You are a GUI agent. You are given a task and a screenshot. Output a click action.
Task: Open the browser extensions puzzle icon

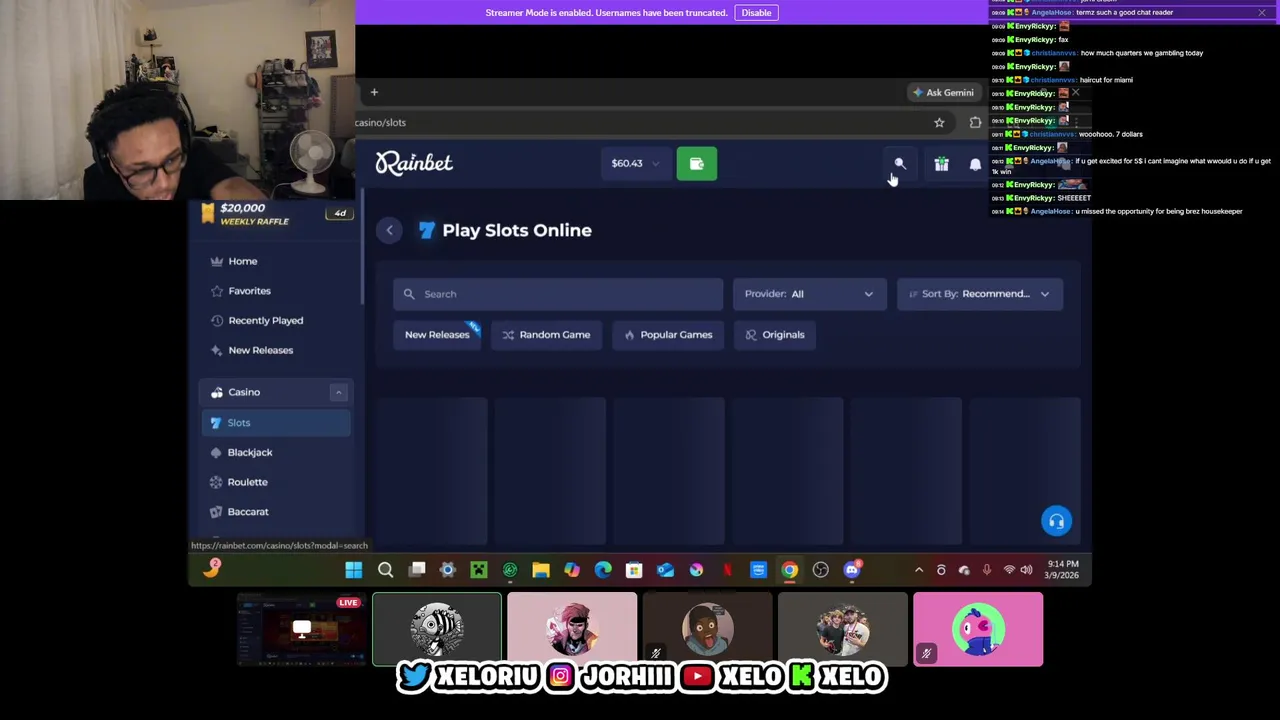click(975, 122)
